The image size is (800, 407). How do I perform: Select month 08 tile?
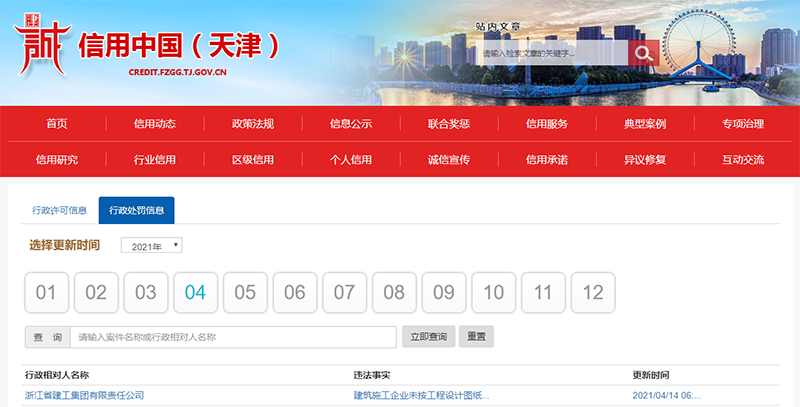click(x=394, y=293)
